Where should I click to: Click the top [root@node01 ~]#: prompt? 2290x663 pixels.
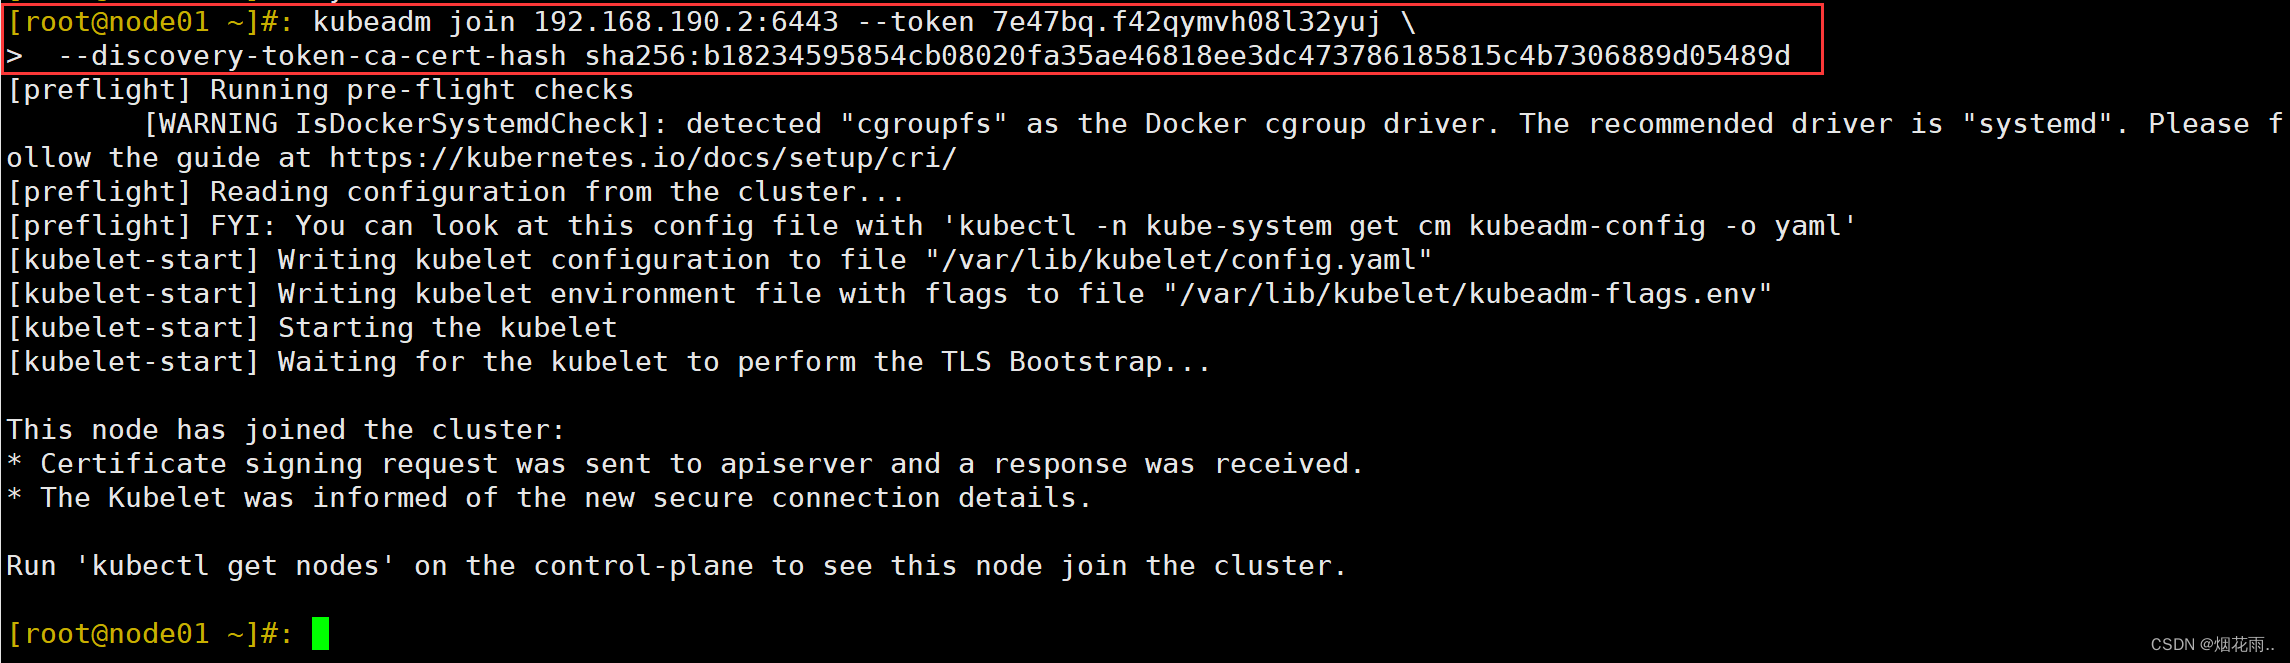click(x=150, y=22)
